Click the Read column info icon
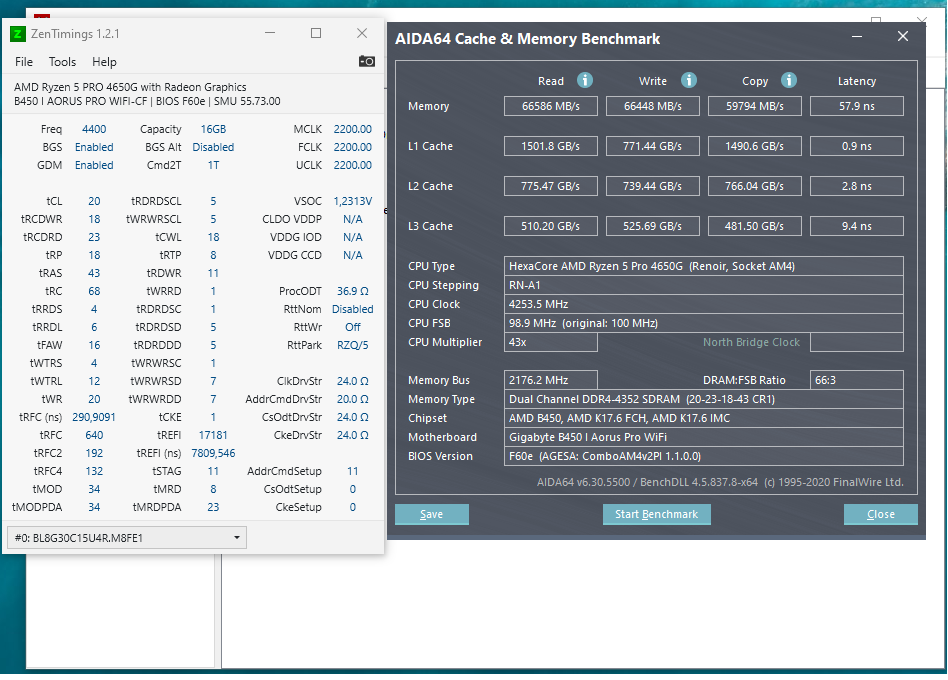 (x=585, y=80)
